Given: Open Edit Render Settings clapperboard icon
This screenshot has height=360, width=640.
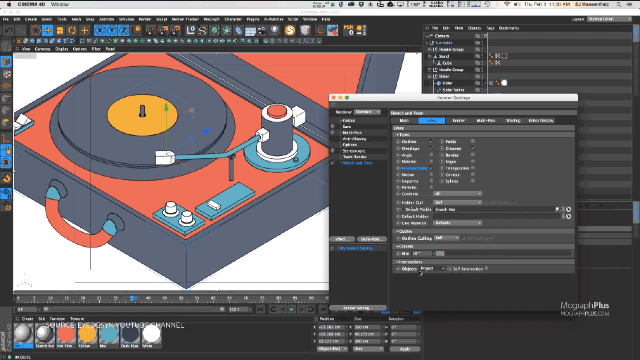Looking at the screenshot, I should tap(176, 30).
